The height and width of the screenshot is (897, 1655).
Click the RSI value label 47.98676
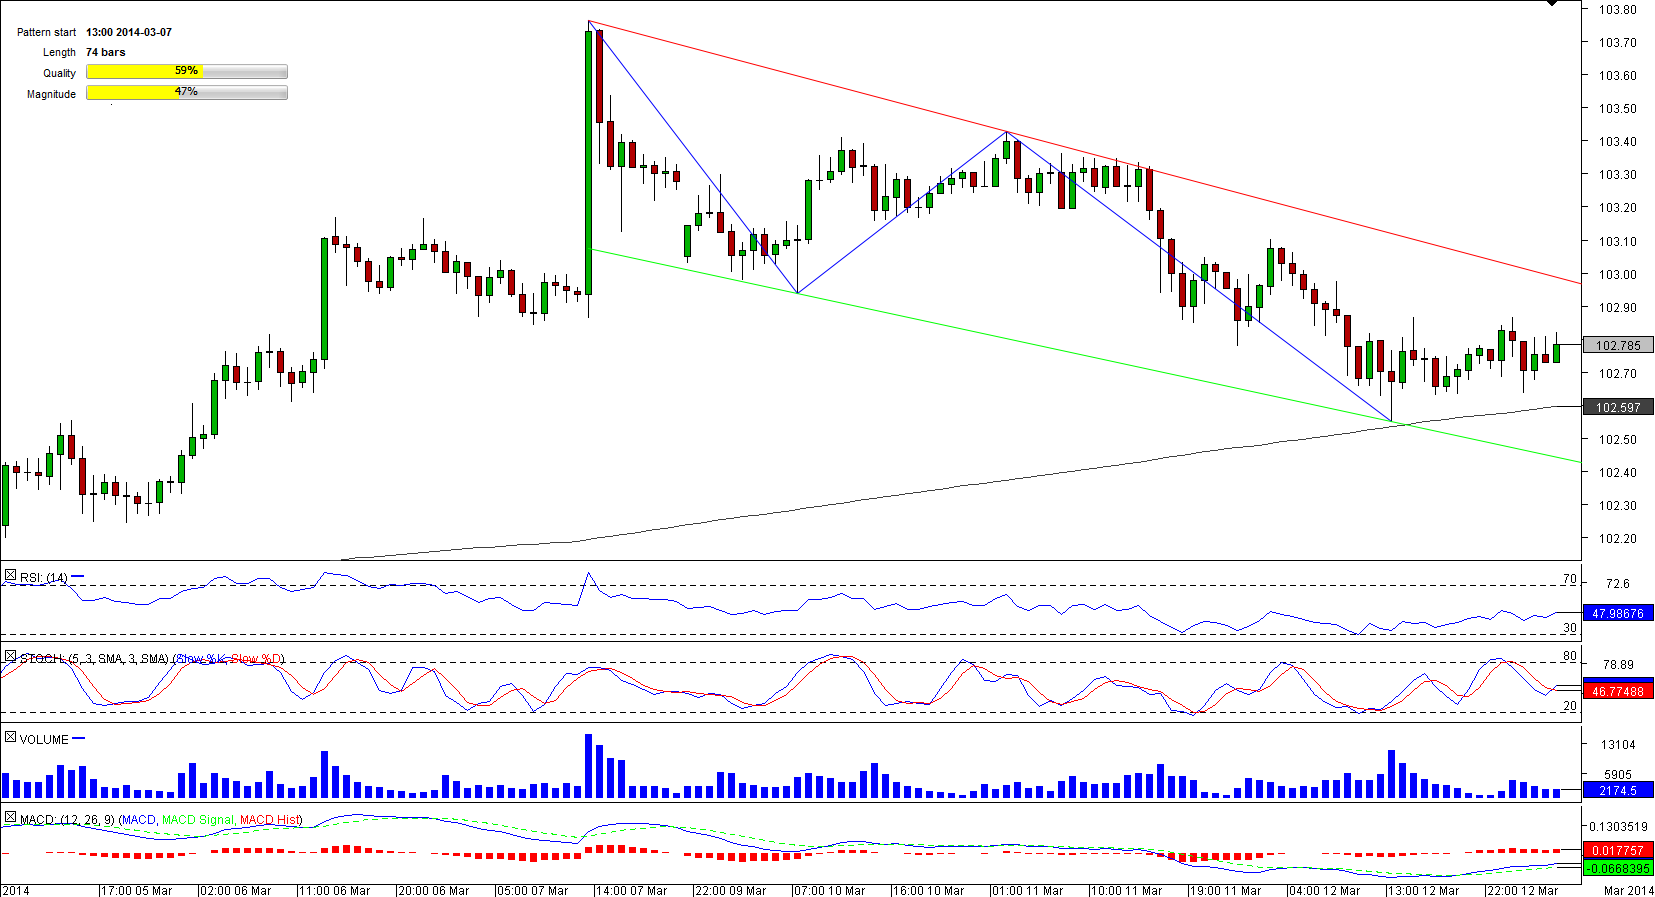[1618, 614]
